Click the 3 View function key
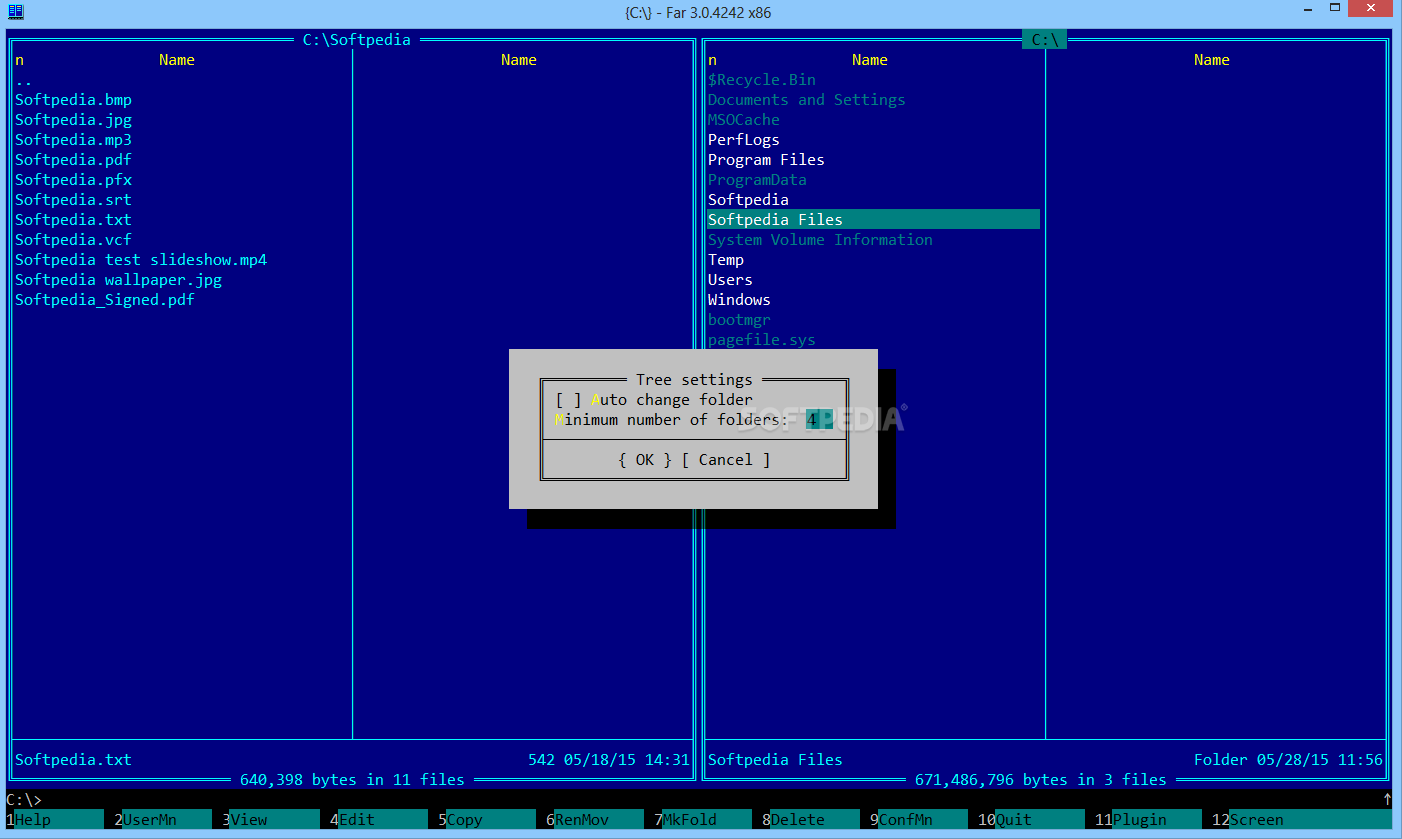 pos(270,820)
